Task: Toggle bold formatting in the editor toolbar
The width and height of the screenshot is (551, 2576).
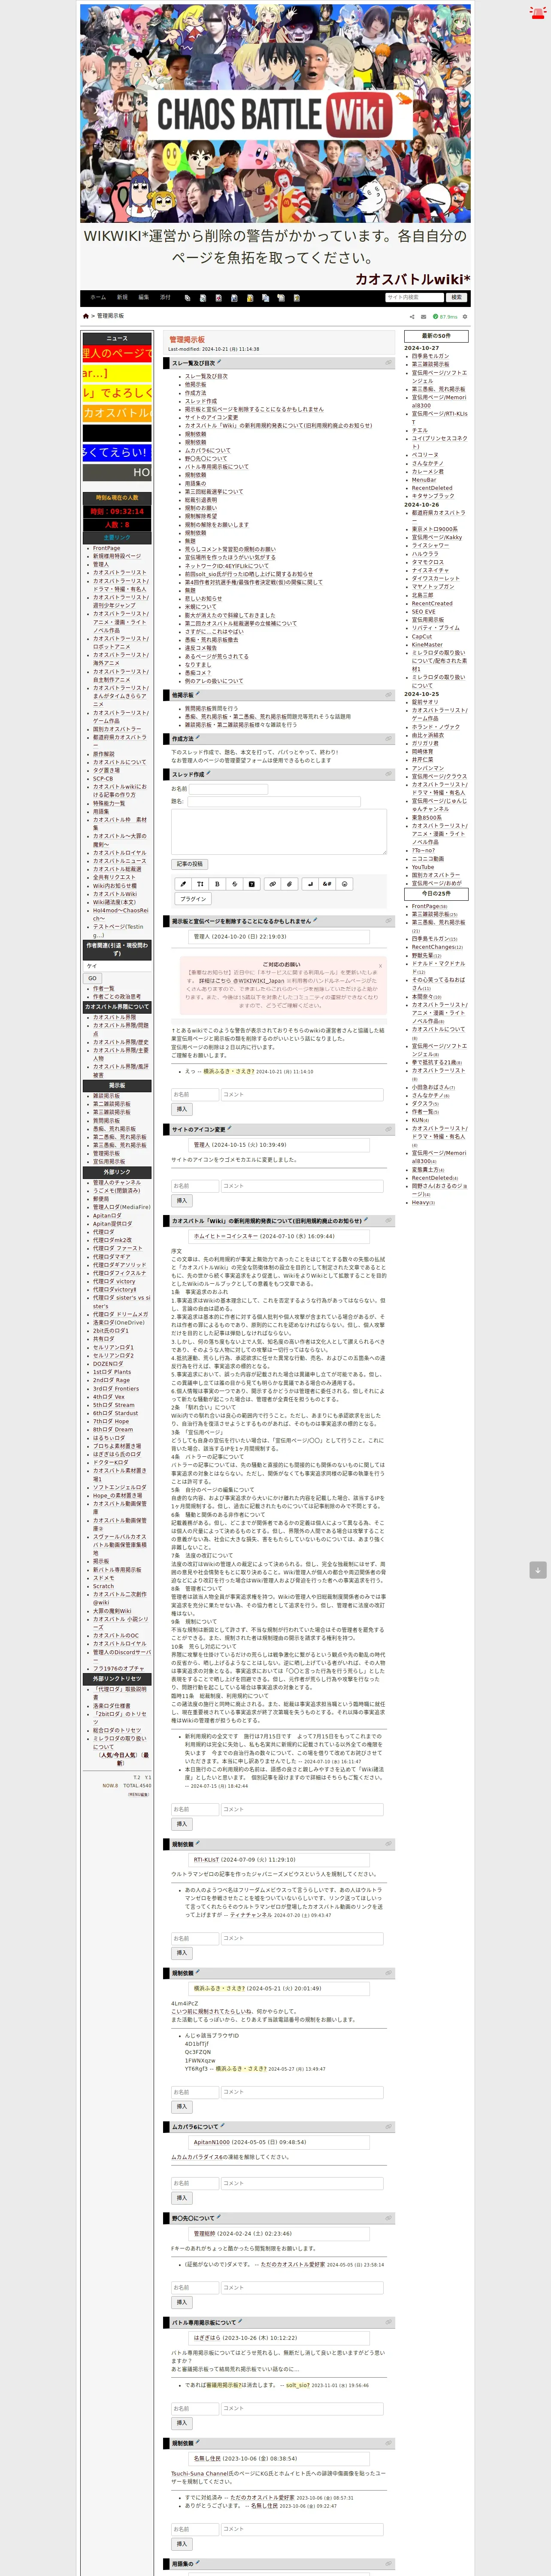Action: 217,884
